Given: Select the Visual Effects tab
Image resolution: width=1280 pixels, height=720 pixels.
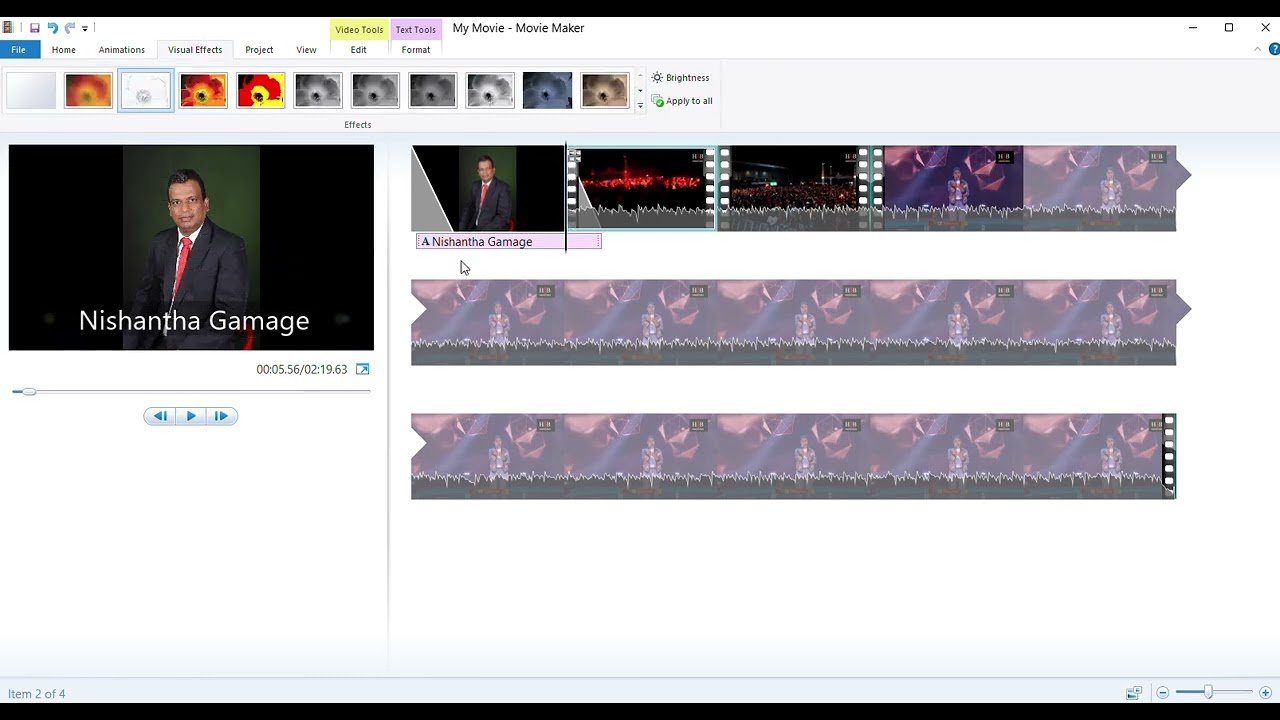Looking at the screenshot, I should tap(195, 50).
